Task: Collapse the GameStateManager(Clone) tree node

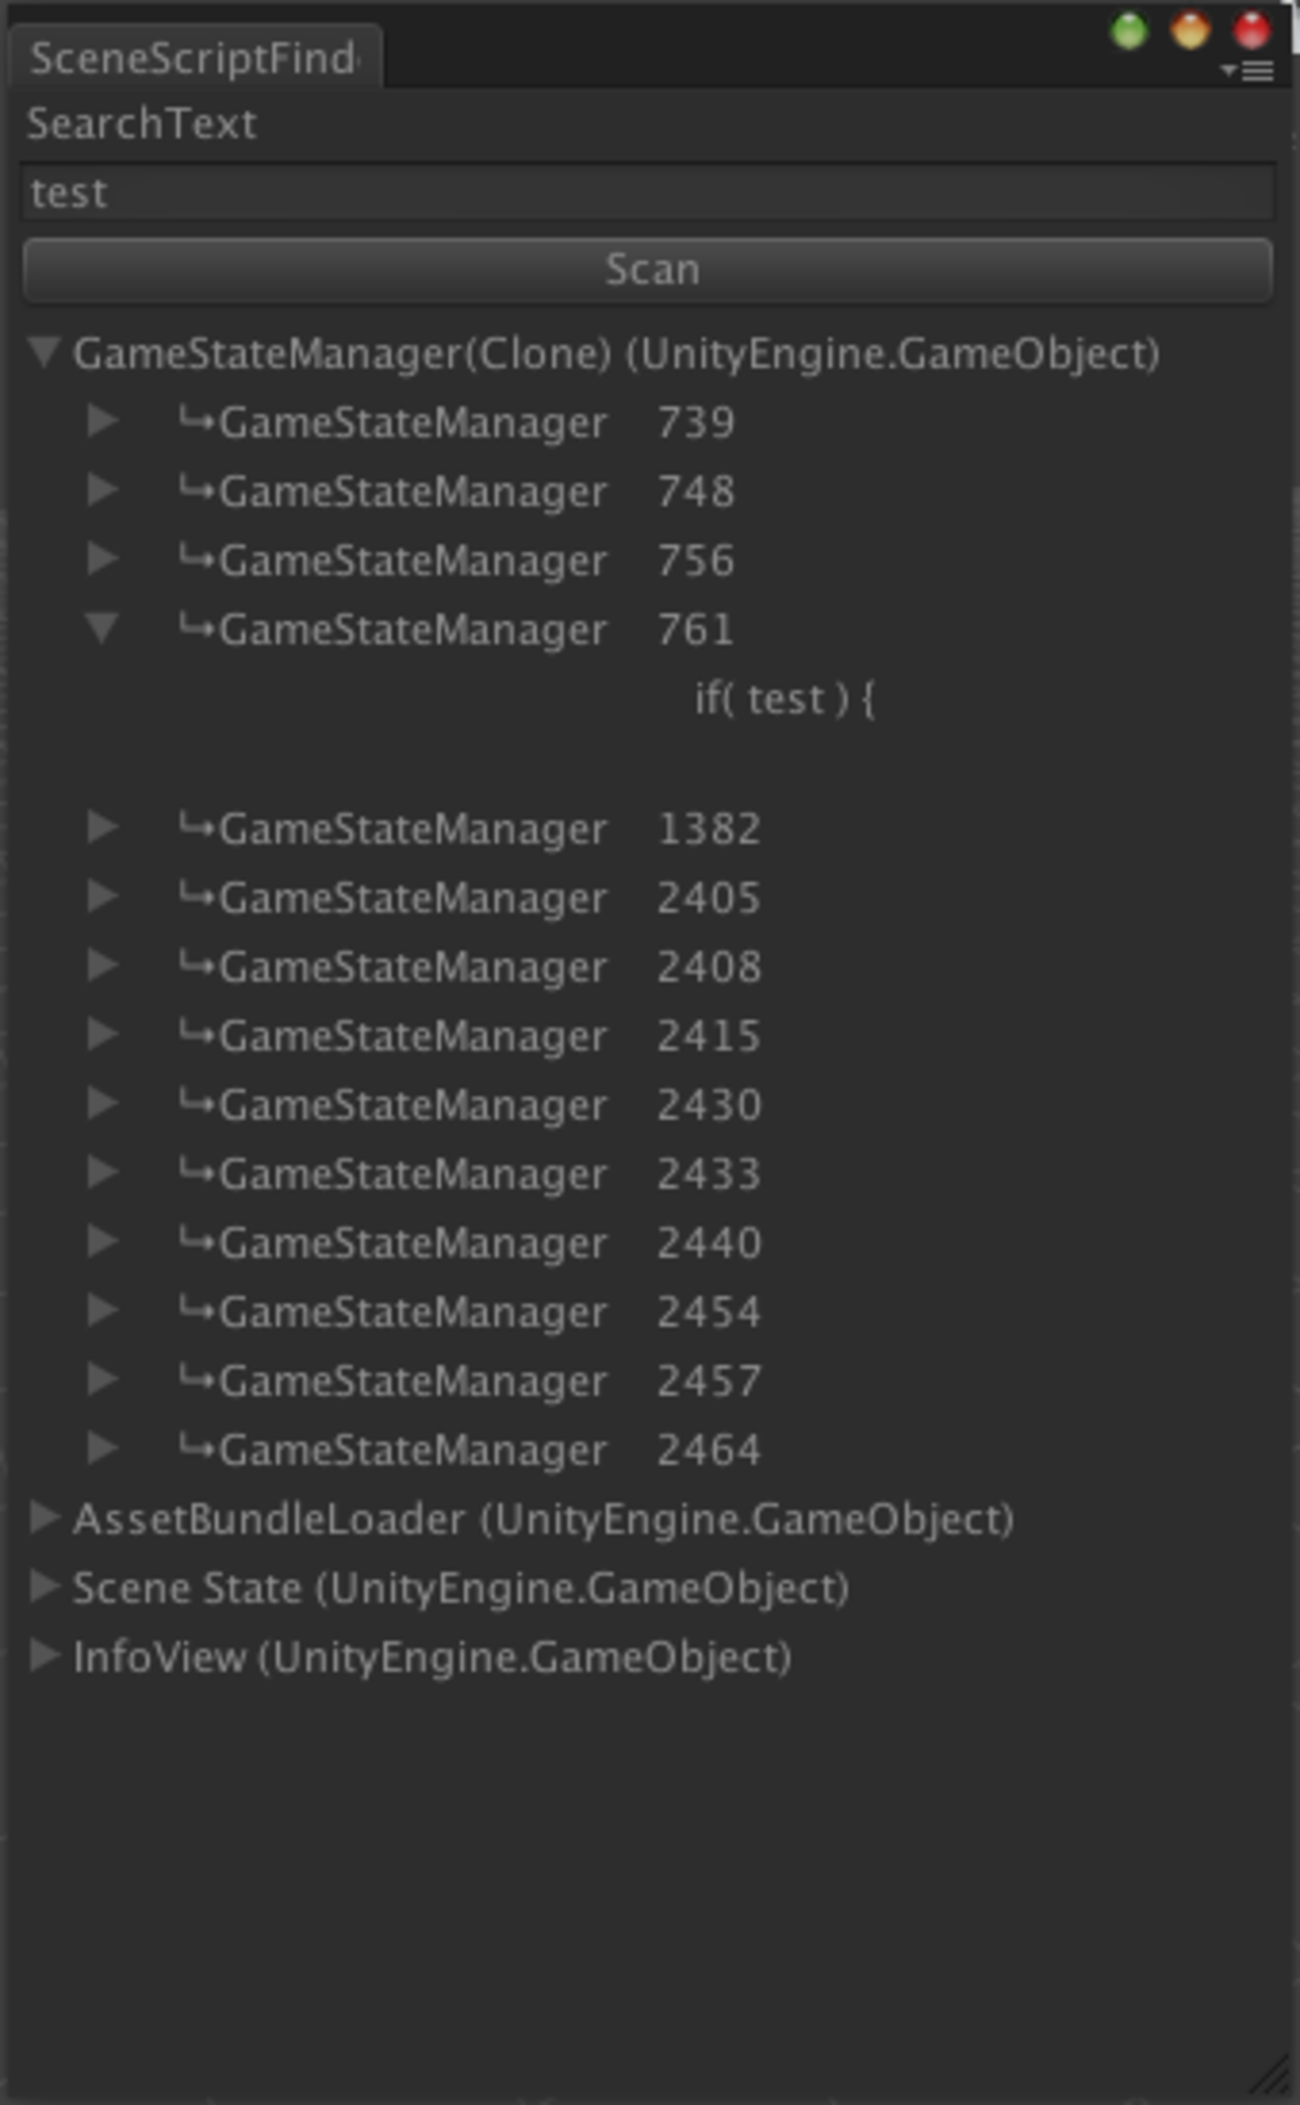Action: (43, 352)
